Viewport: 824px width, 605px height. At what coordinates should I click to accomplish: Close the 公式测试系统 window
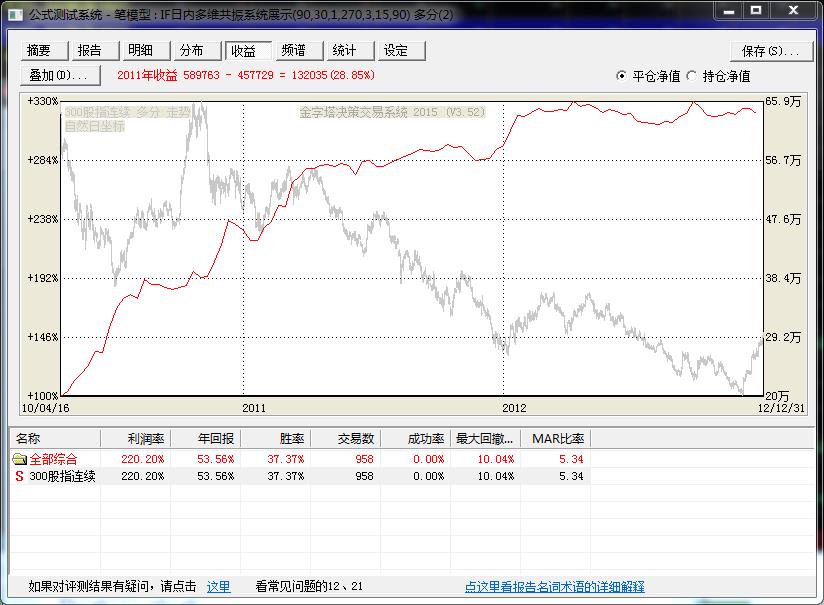click(794, 10)
